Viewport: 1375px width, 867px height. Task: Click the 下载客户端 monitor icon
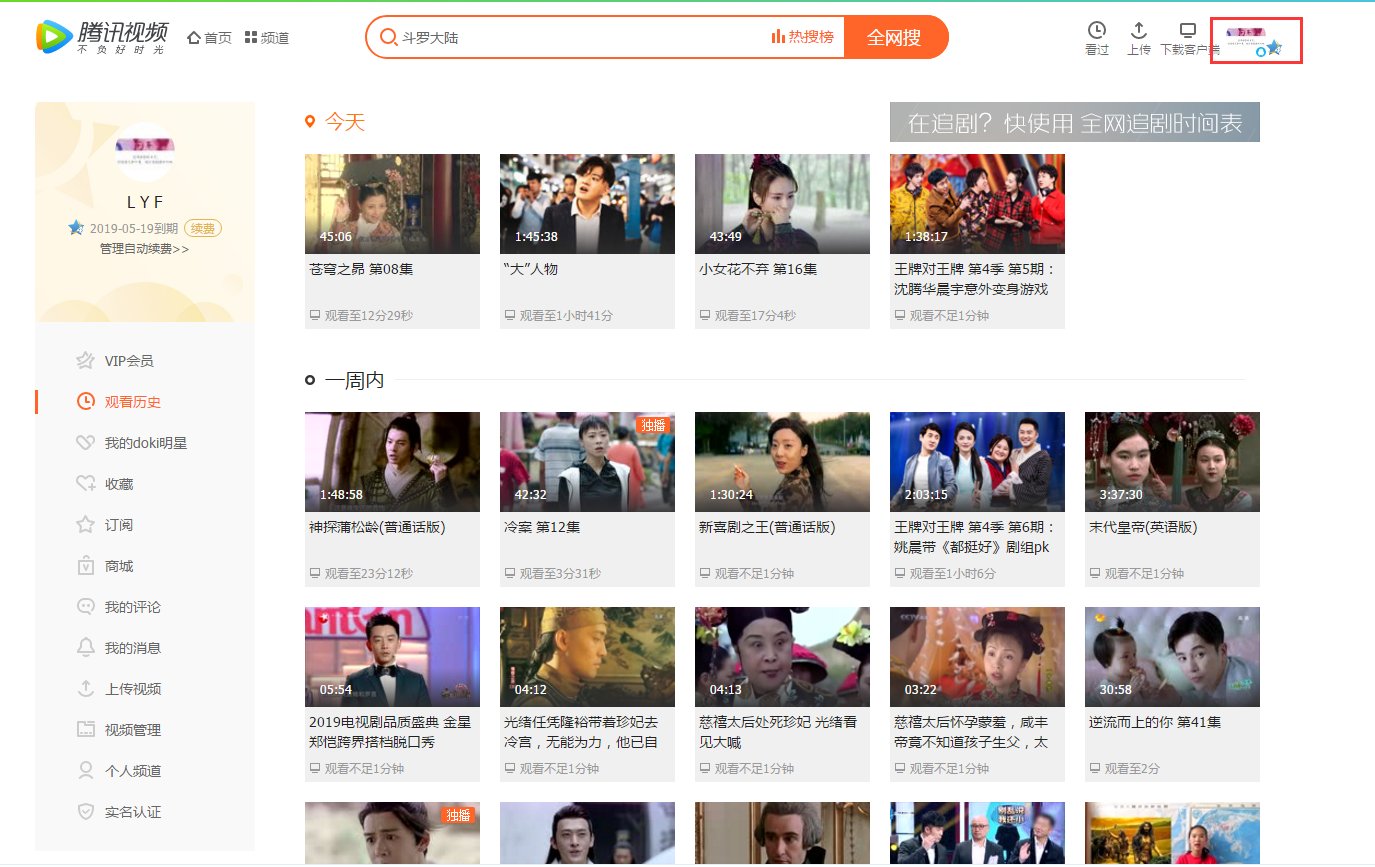pyautogui.click(x=1188, y=31)
